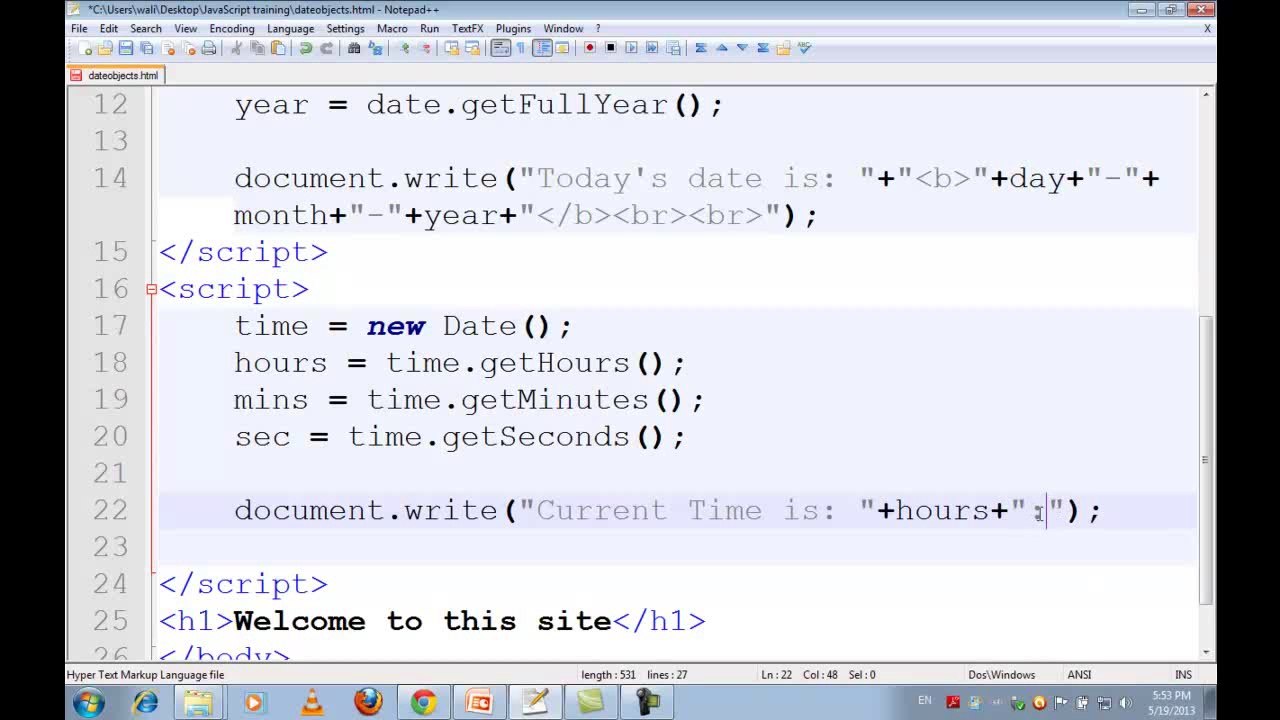
Task: Click the system tray volume icon
Action: point(1126,703)
